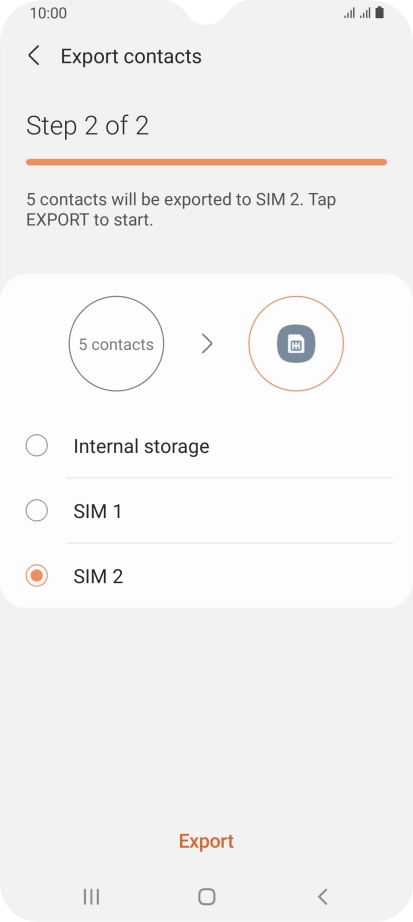Tap the 5 contacts circle
This screenshot has width=413, height=922.
click(x=116, y=344)
